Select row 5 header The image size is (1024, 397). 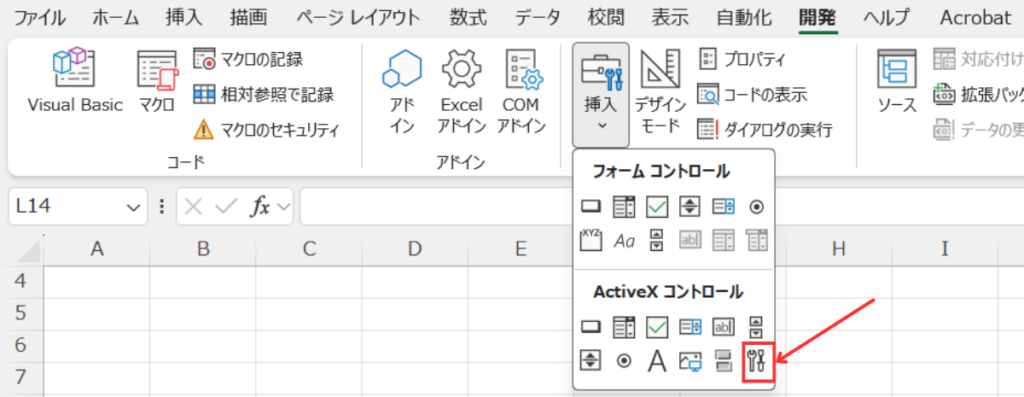point(22,313)
